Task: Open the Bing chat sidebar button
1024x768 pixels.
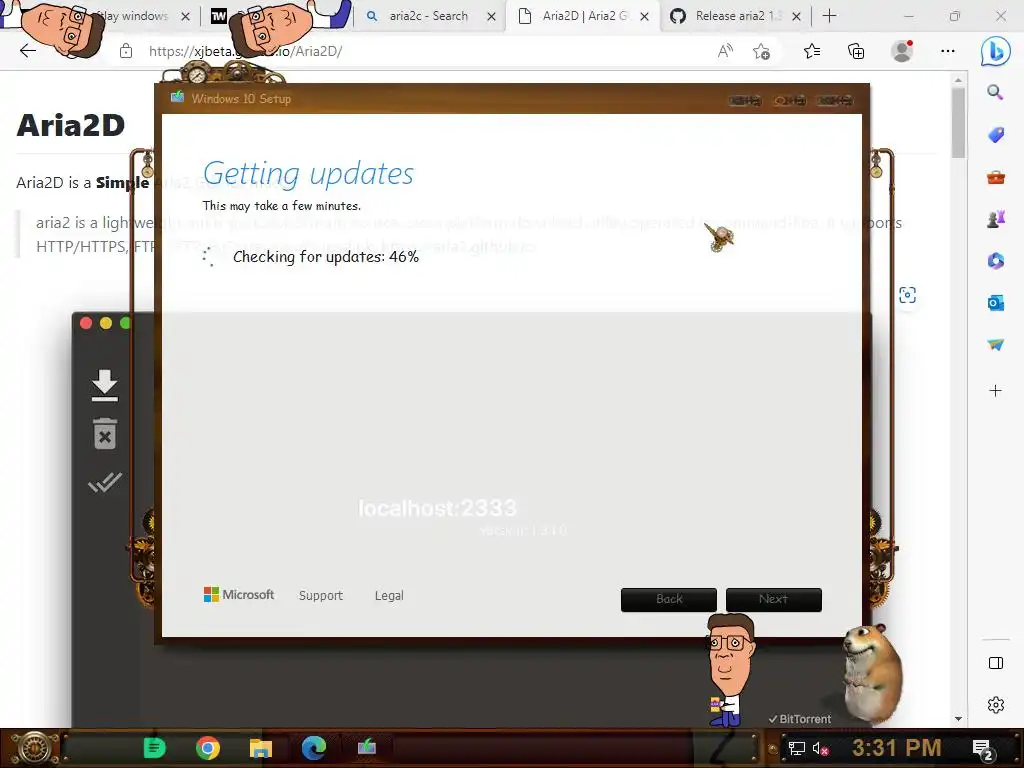Action: tap(995, 52)
